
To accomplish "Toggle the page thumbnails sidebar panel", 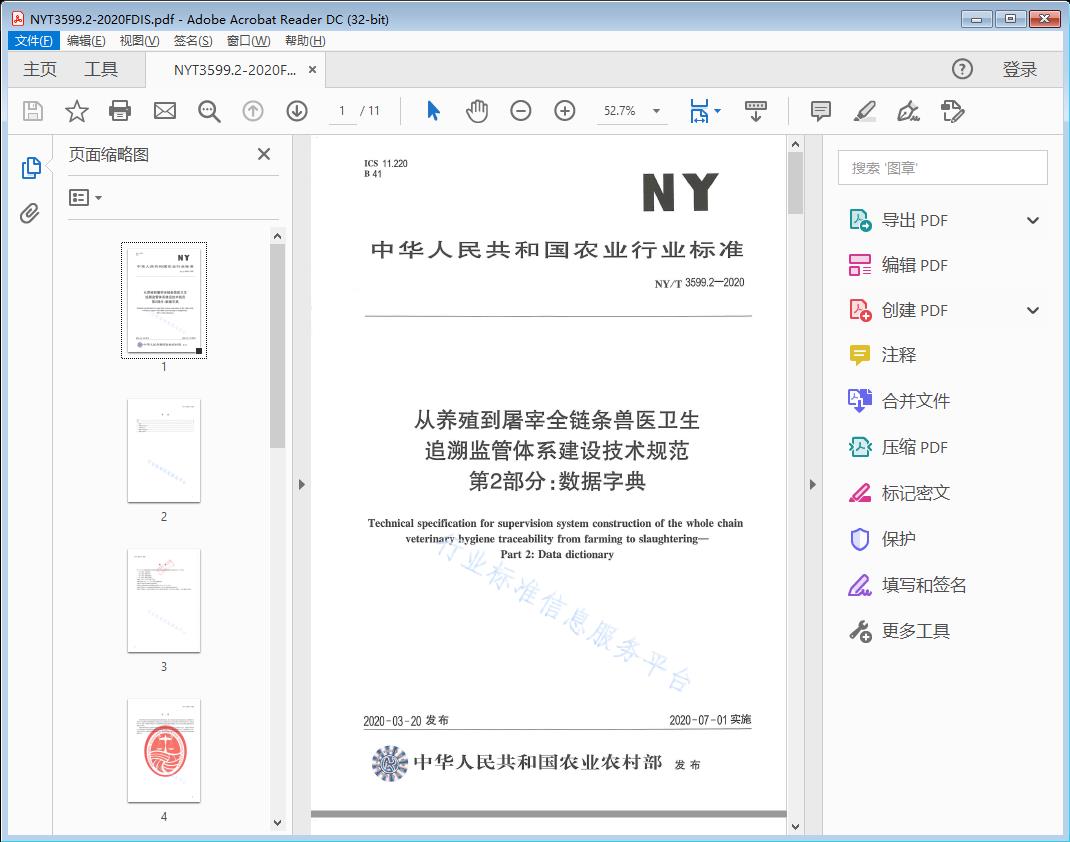I will click(x=31, y=167).
